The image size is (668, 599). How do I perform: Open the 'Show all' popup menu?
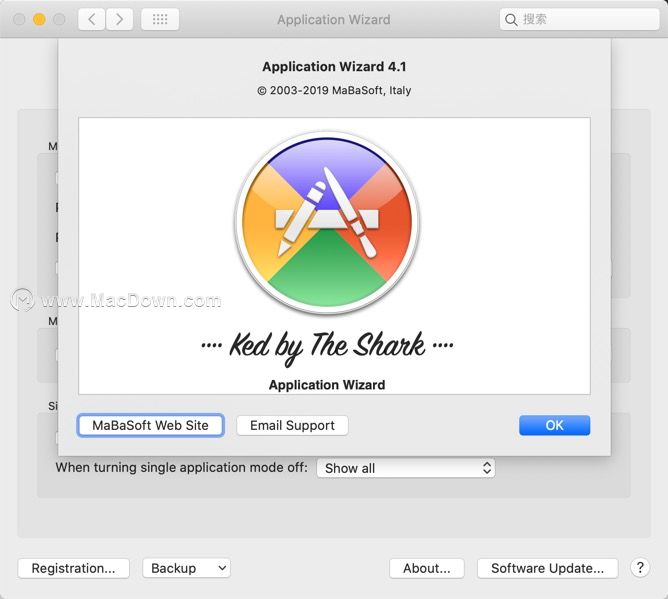click(x=406, y=468)
